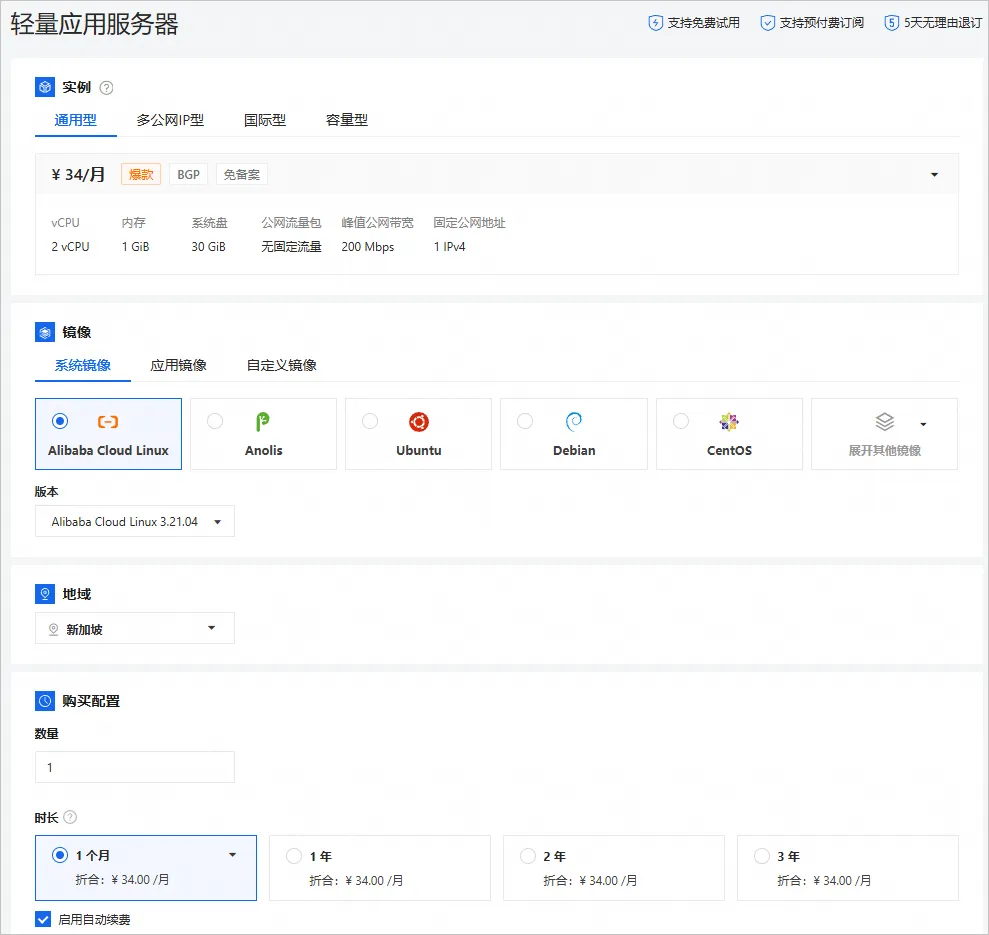Click the 支持免费试用 shield icon

(x=655, y=23)
